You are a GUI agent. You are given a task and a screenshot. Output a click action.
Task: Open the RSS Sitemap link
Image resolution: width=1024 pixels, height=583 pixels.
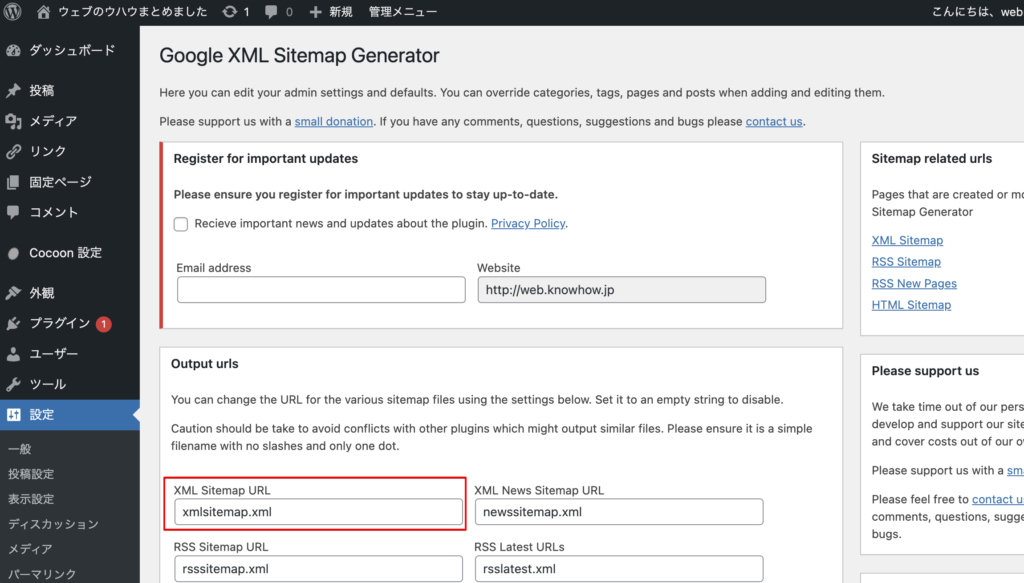click(906, 262)
